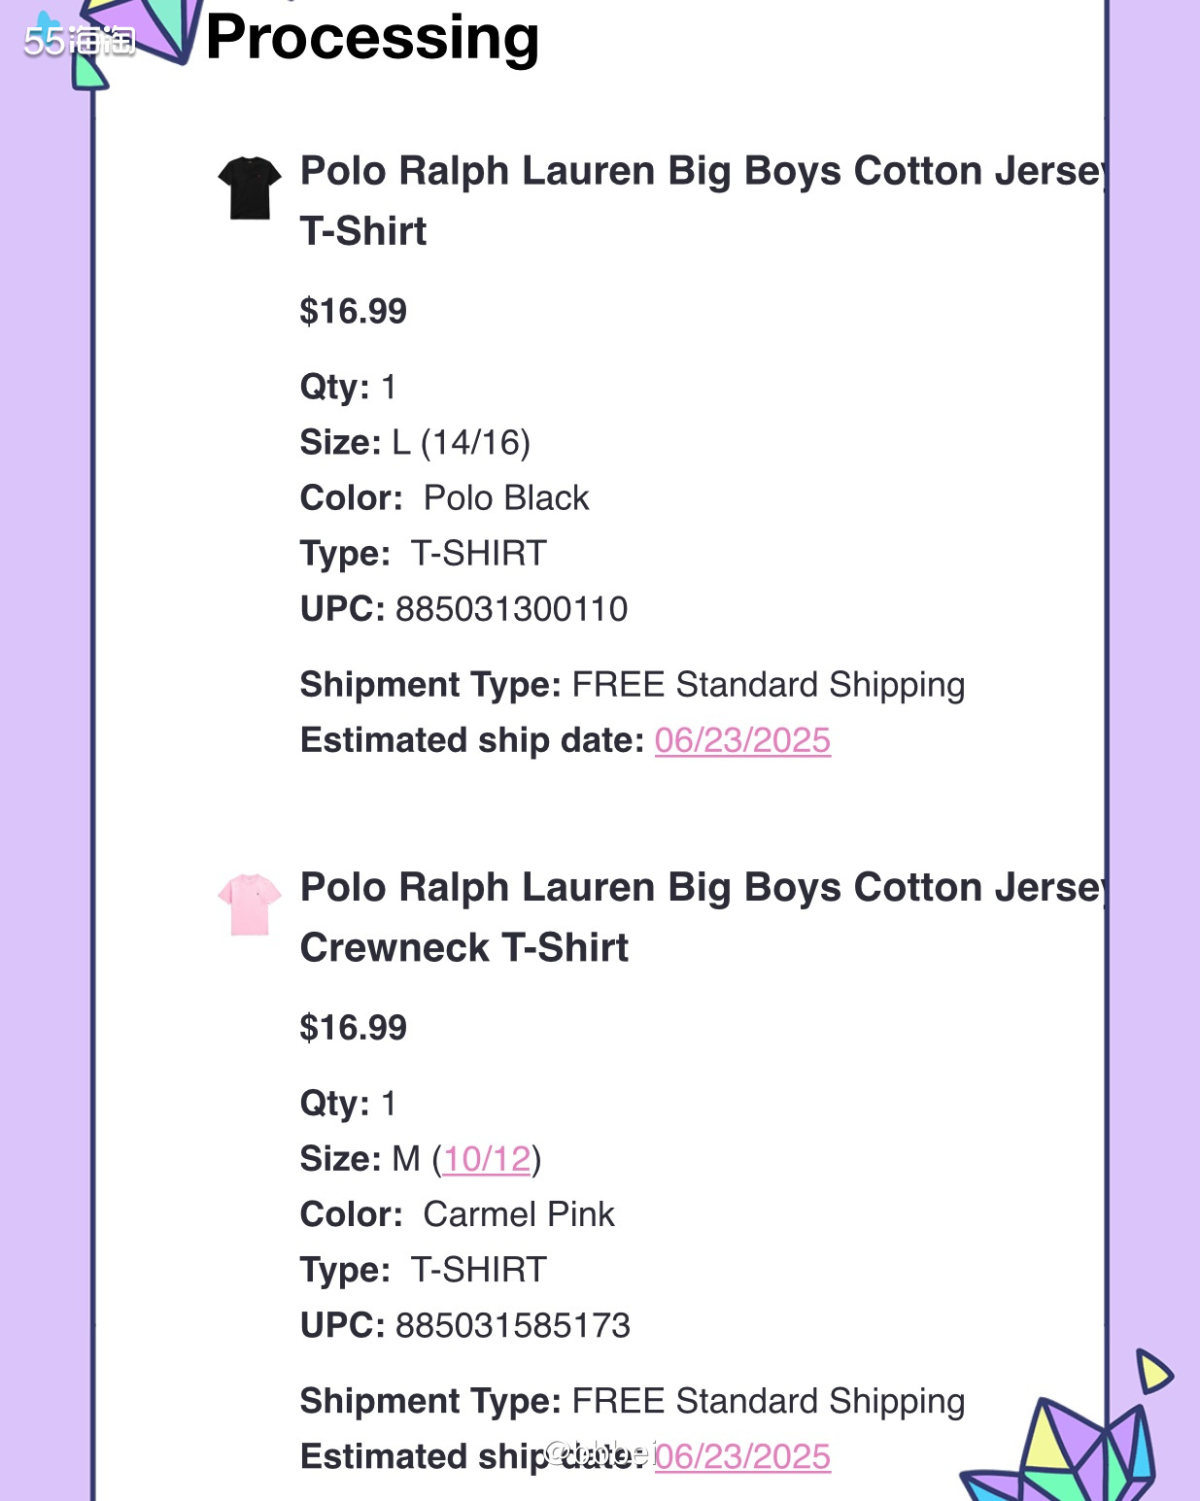Viewport: 1200px width, 1501px height.
Task: Click the small yellow triangle gem icon
Action: pyautogui.click(x=1152, y=1371)
